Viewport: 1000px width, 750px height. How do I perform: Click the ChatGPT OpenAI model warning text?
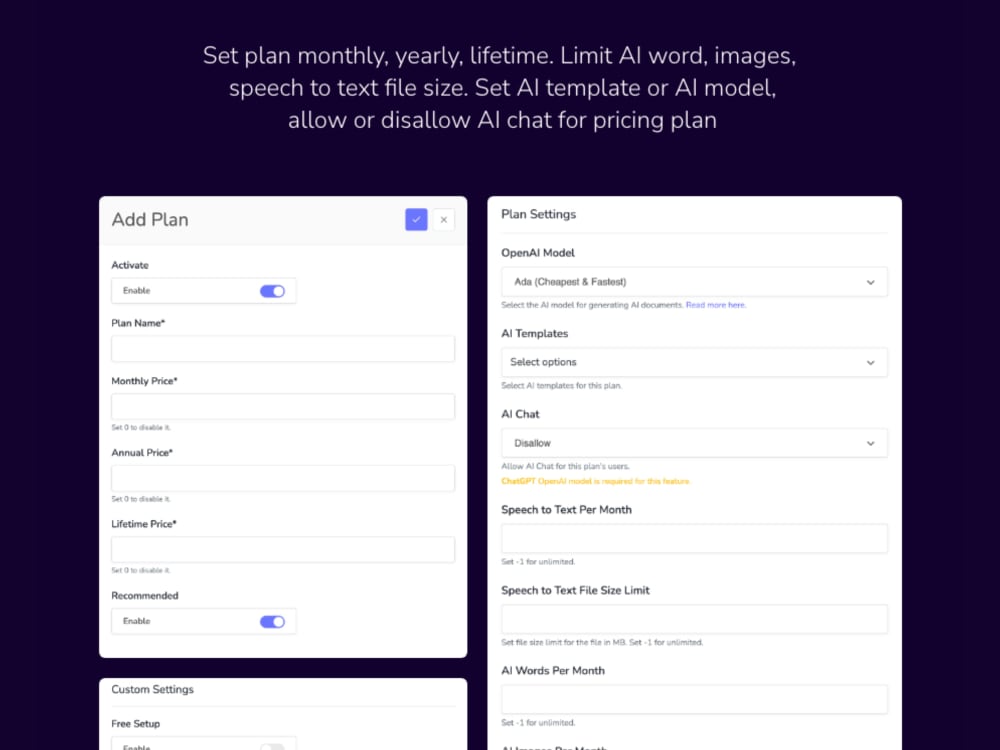[x=597, y=481]
